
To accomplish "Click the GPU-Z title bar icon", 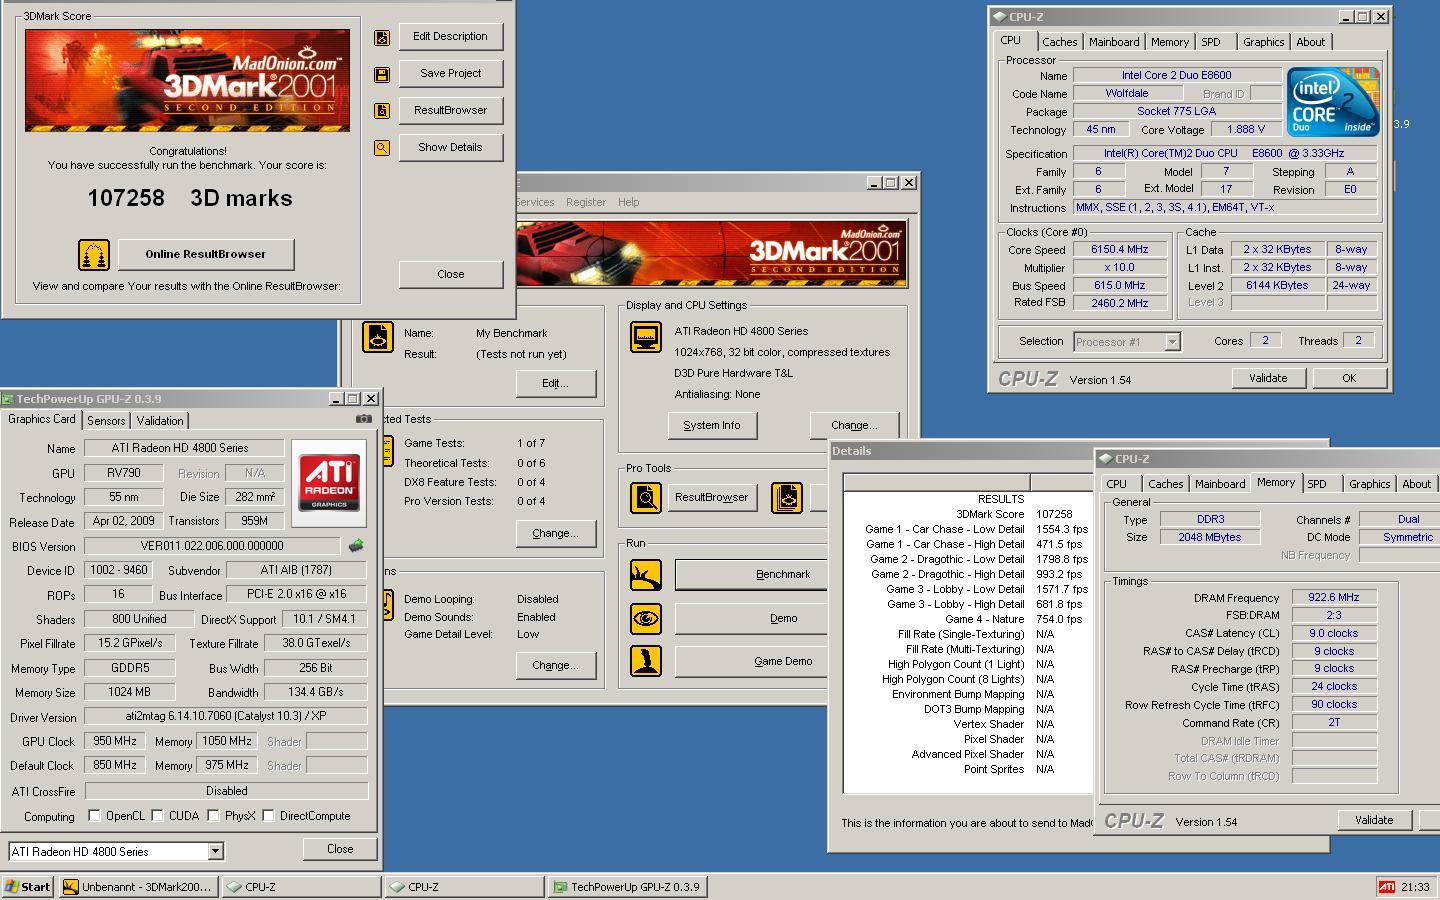I will (x=8, y=399).
